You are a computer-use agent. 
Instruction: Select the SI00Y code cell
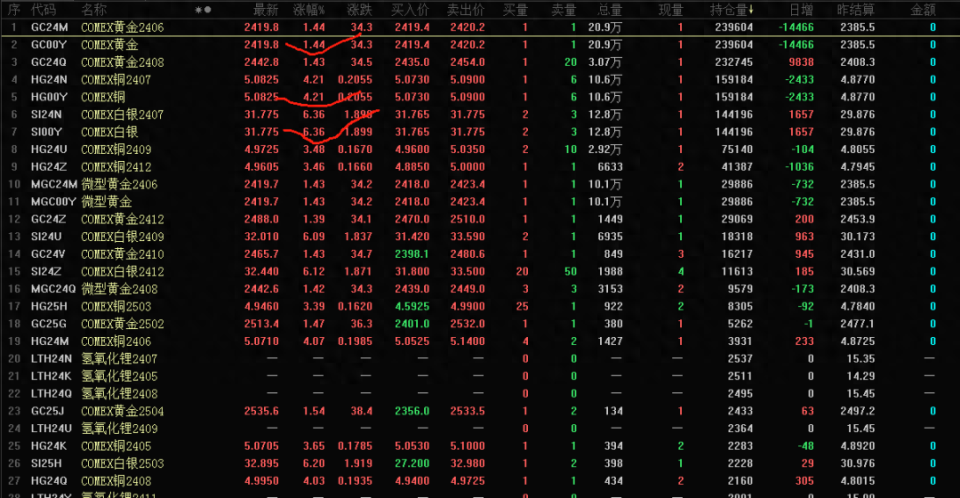(x=47, y=132)
